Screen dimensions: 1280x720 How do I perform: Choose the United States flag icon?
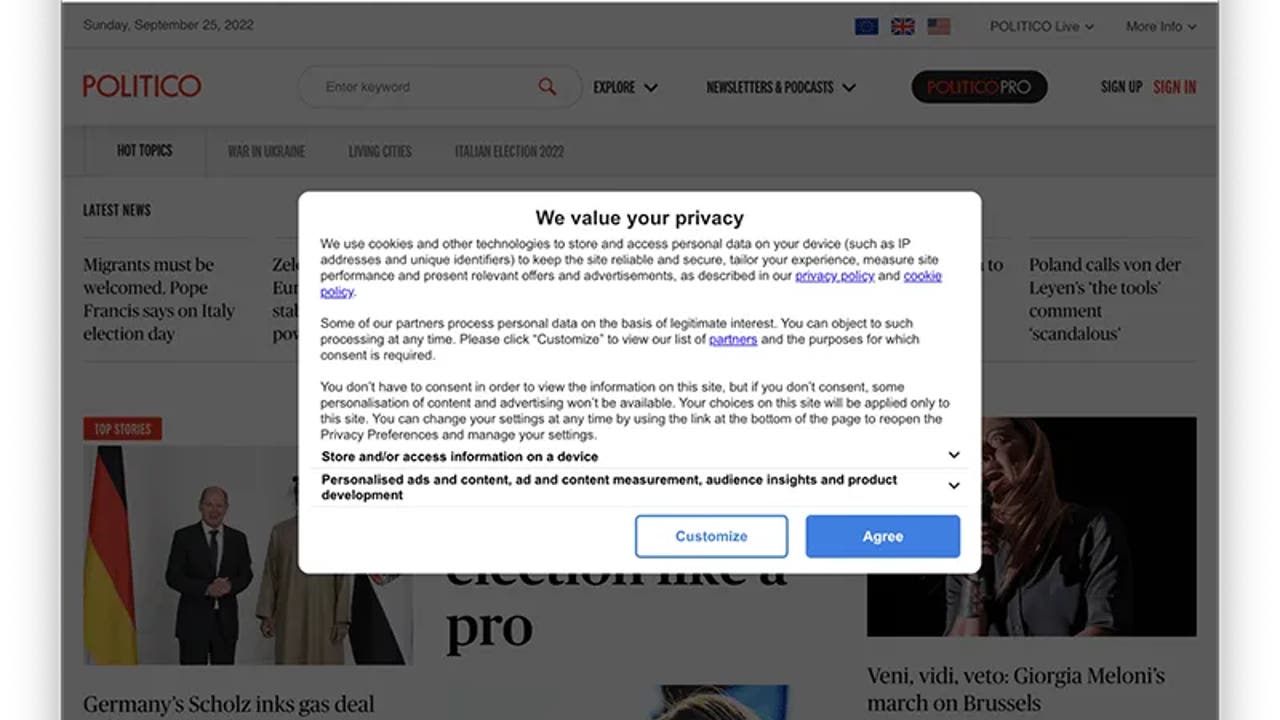[x=938, y=27]
